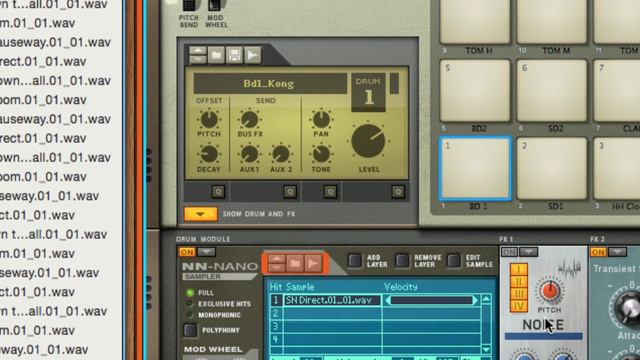Select drum pad 5 BD2
Screen dimensions: 640x360
click(475, 91)
